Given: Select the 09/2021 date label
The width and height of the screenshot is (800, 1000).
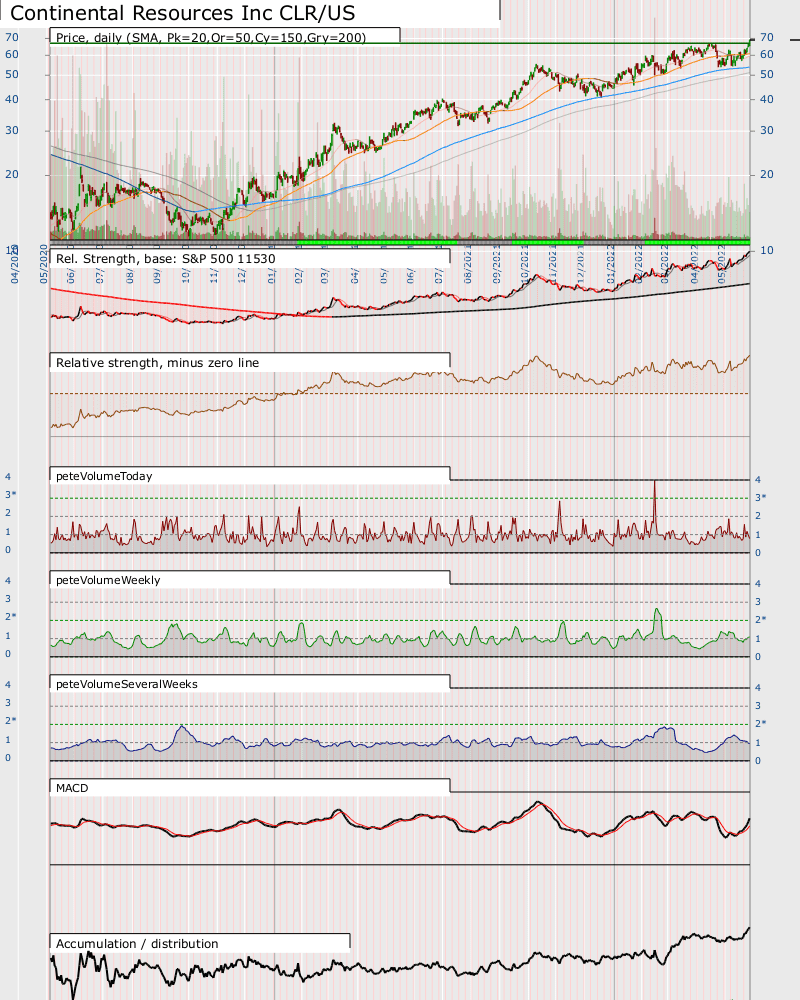Looking at the screenshot, I should click(x=496, y=264).
